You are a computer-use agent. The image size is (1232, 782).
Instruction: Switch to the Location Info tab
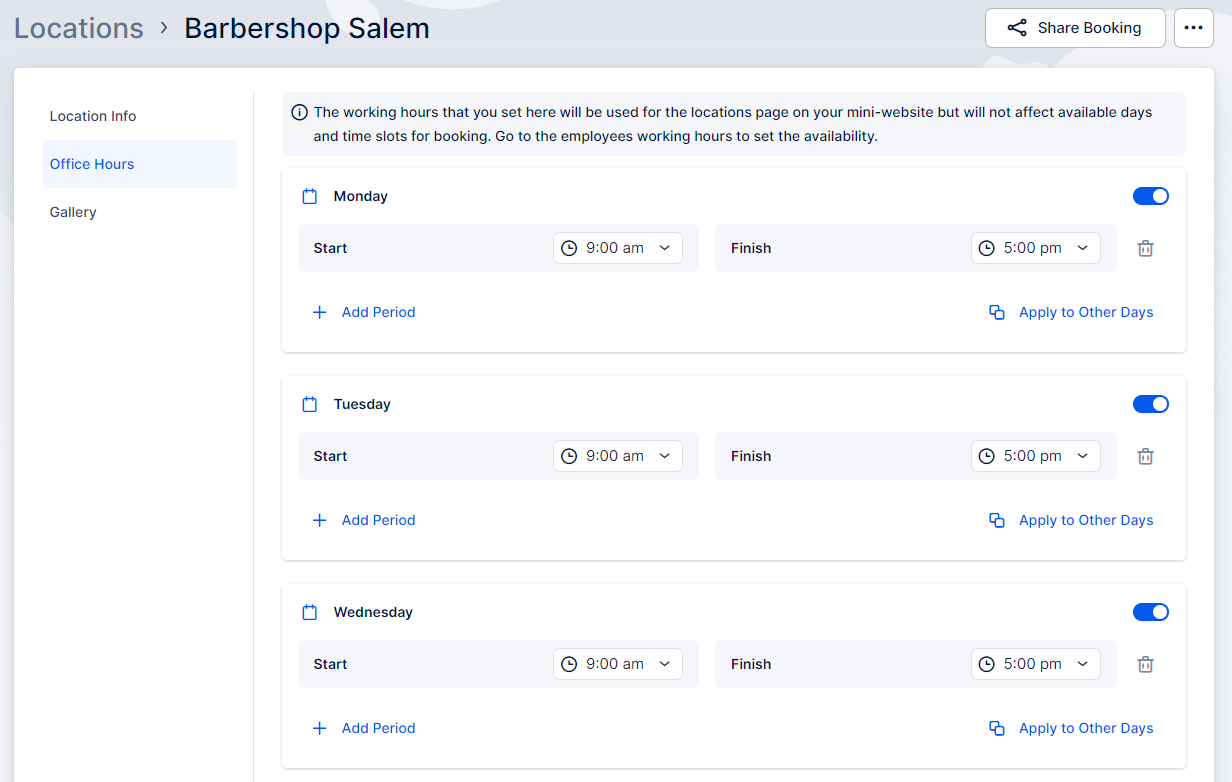tap(93, 116)
